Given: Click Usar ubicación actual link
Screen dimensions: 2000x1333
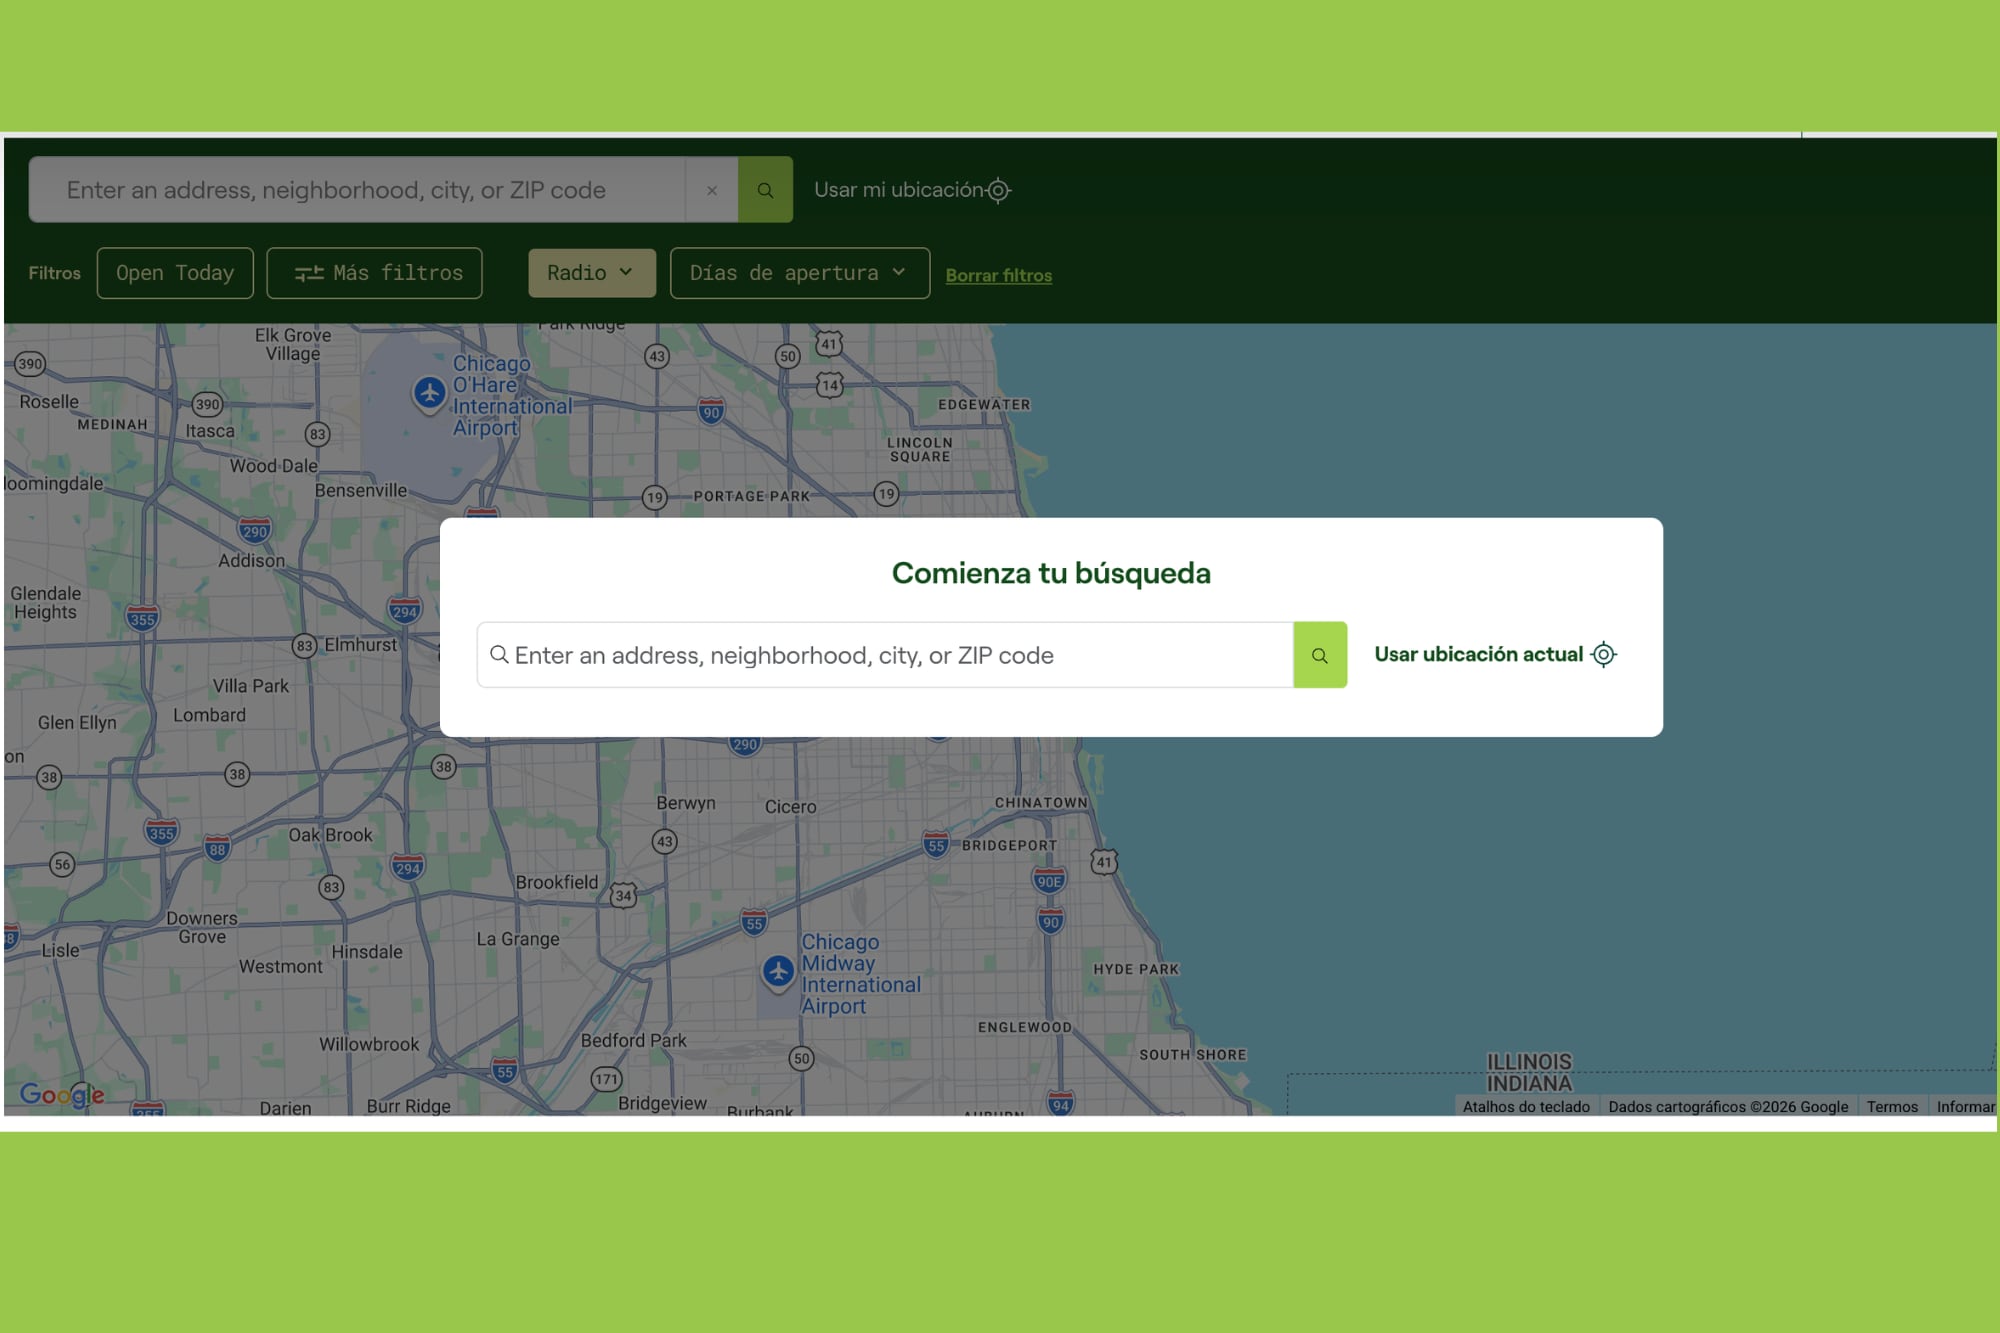Looking at the screenshot, I should 1478,654.
